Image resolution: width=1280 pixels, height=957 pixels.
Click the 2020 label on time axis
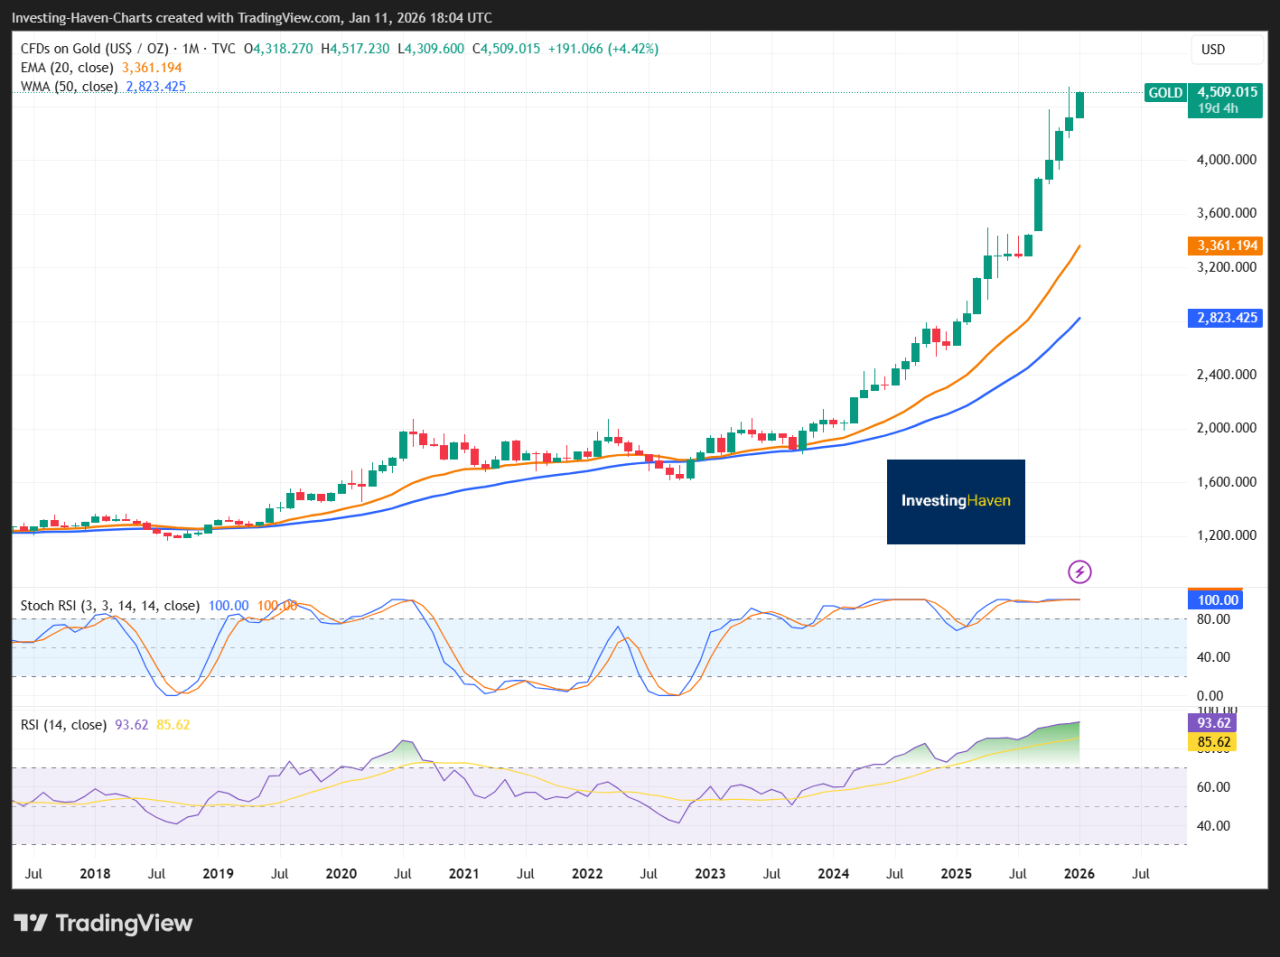pyautogui.click(x=341, y=874)
